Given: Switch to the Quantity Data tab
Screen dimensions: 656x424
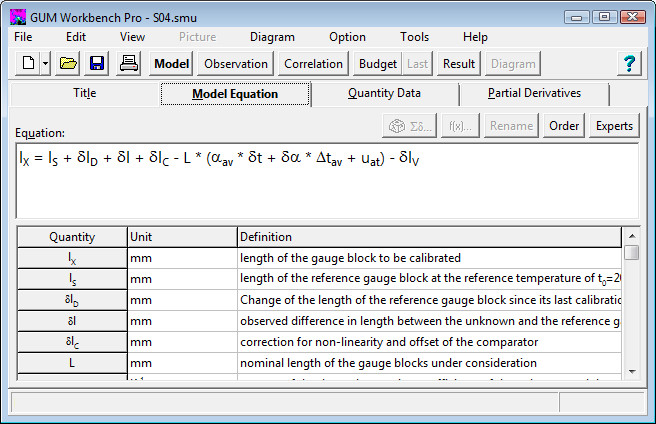Looking at the screenshot, I should tap(384, 94).
